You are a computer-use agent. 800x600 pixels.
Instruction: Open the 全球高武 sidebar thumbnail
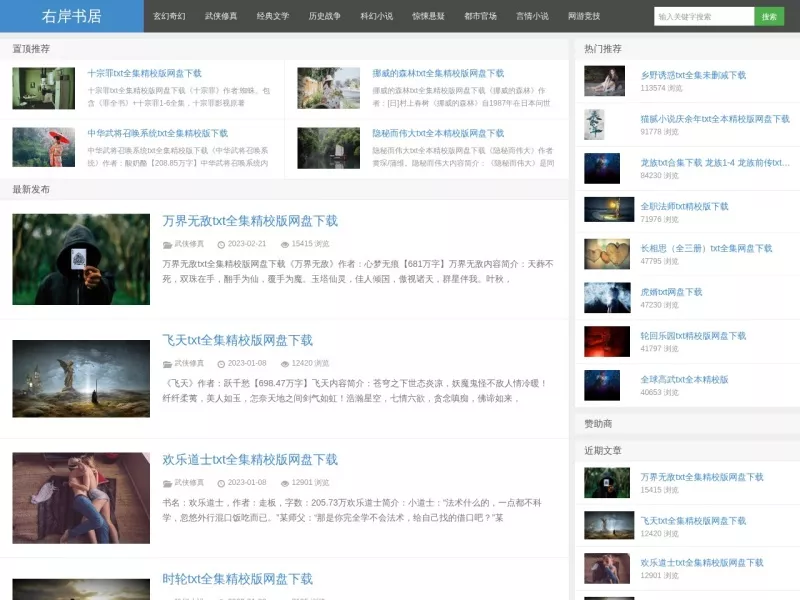[602, 385]
